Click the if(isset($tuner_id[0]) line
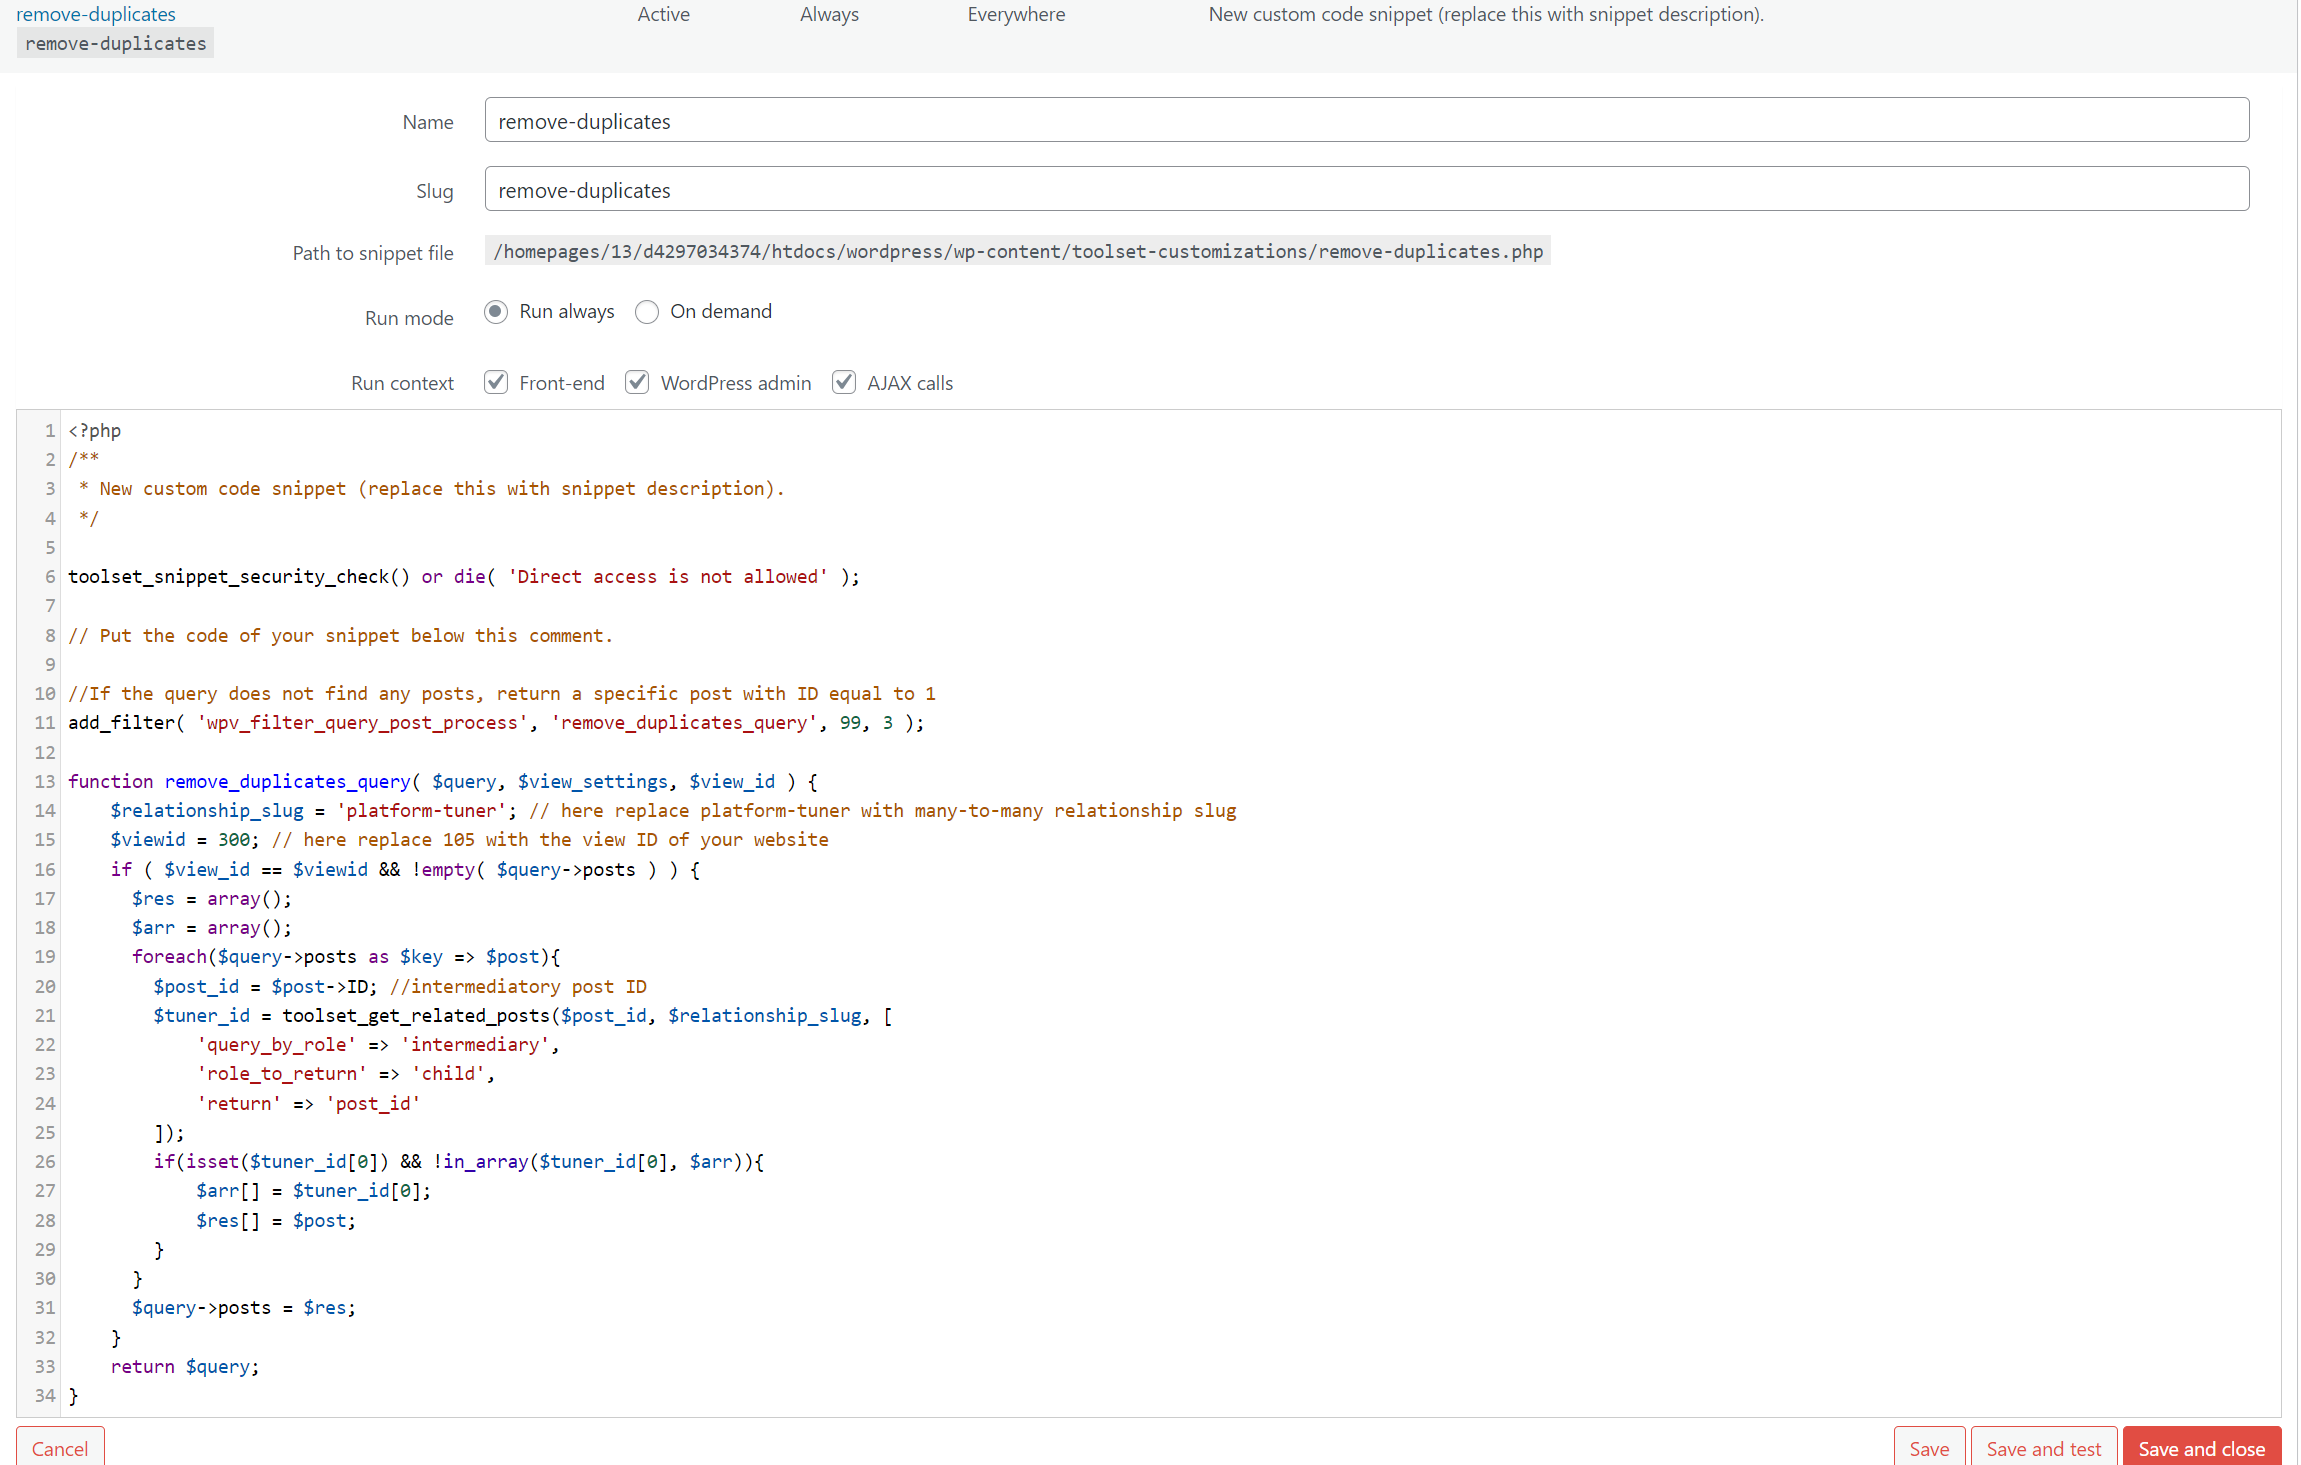The image size is (2301, 1465). pyautogui.click(x=459, y=1162)
